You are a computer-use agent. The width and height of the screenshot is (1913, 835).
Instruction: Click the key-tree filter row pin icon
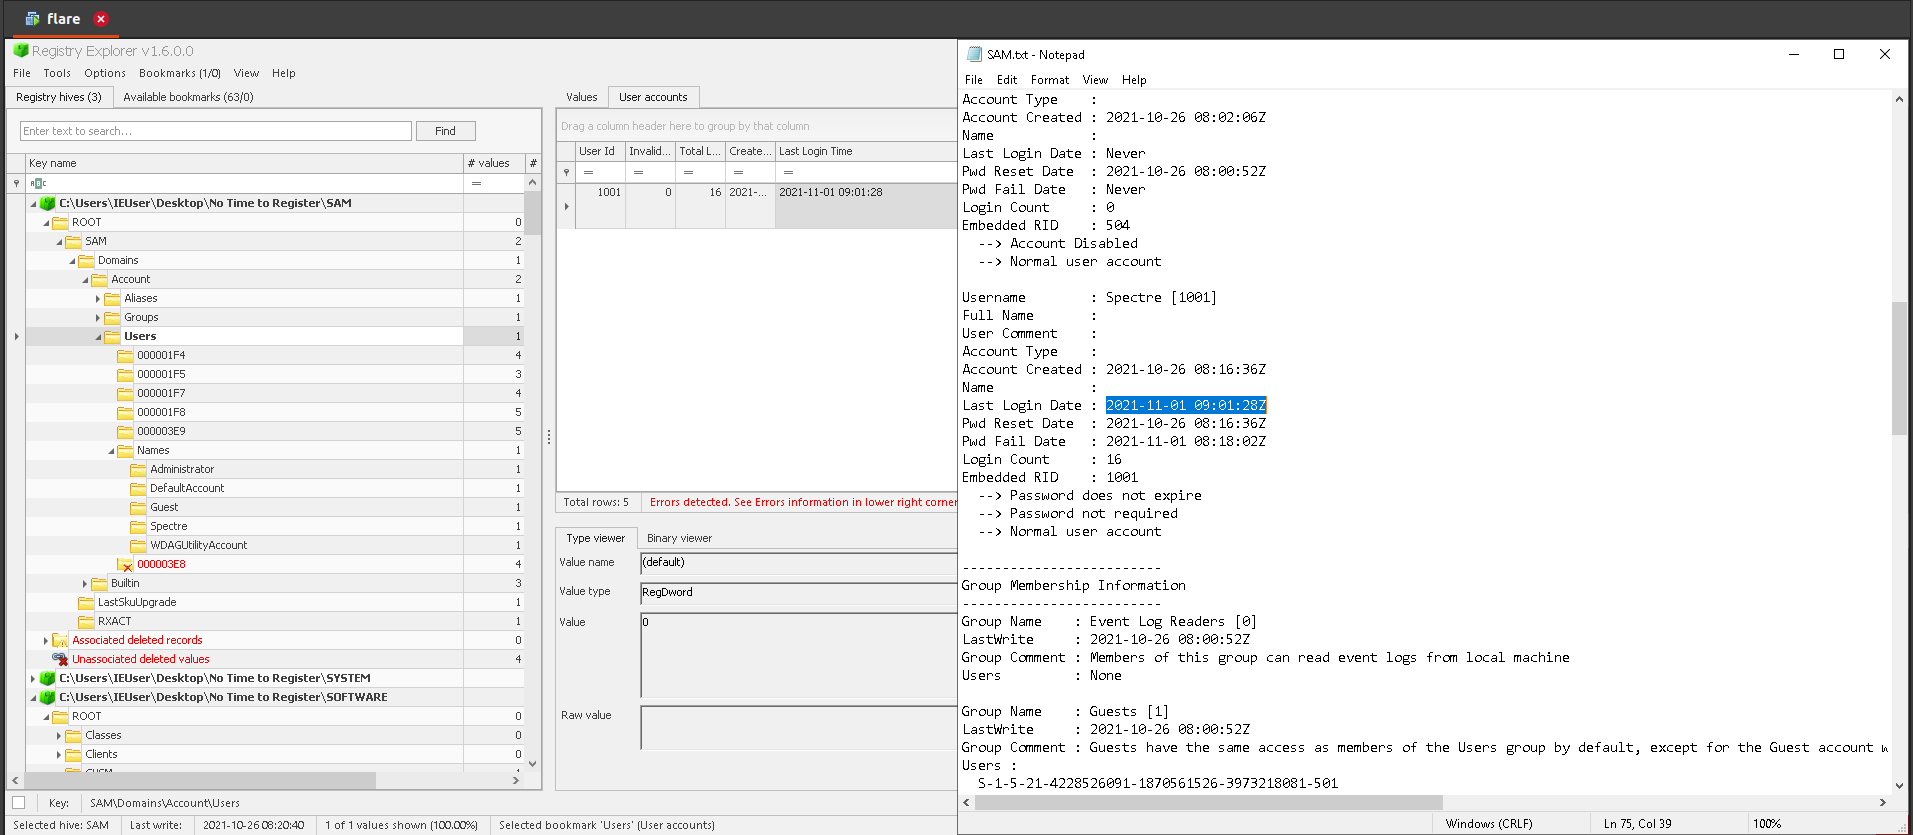coord(16,183)
